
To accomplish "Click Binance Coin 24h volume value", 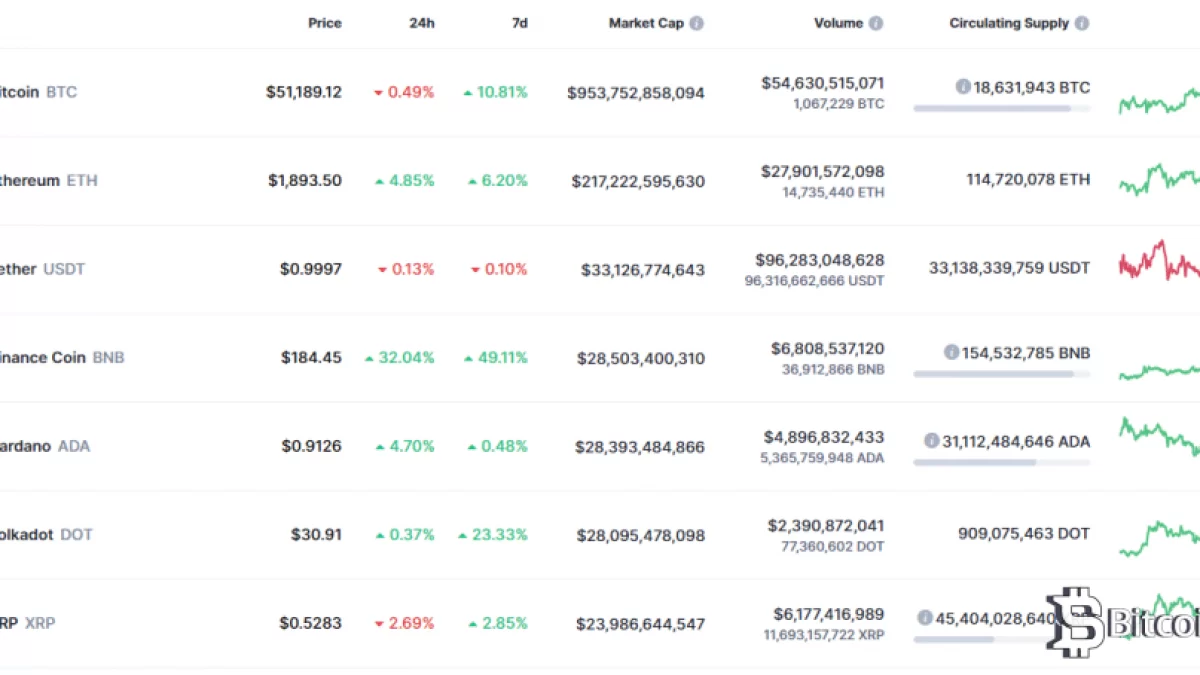I will (827, 349).
